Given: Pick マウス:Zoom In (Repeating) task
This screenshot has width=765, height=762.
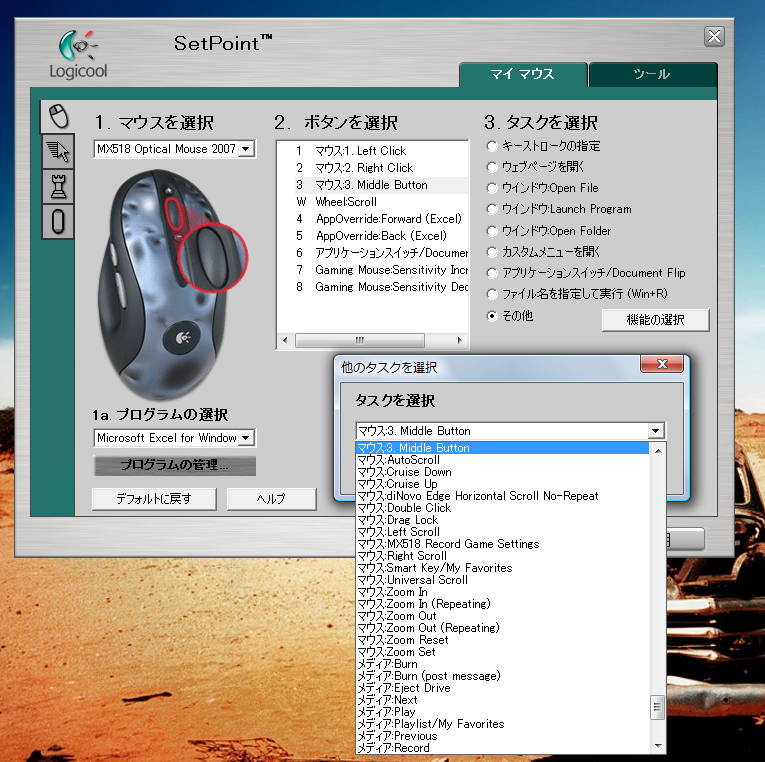Looking at the screenshot, I should point(503,604).
